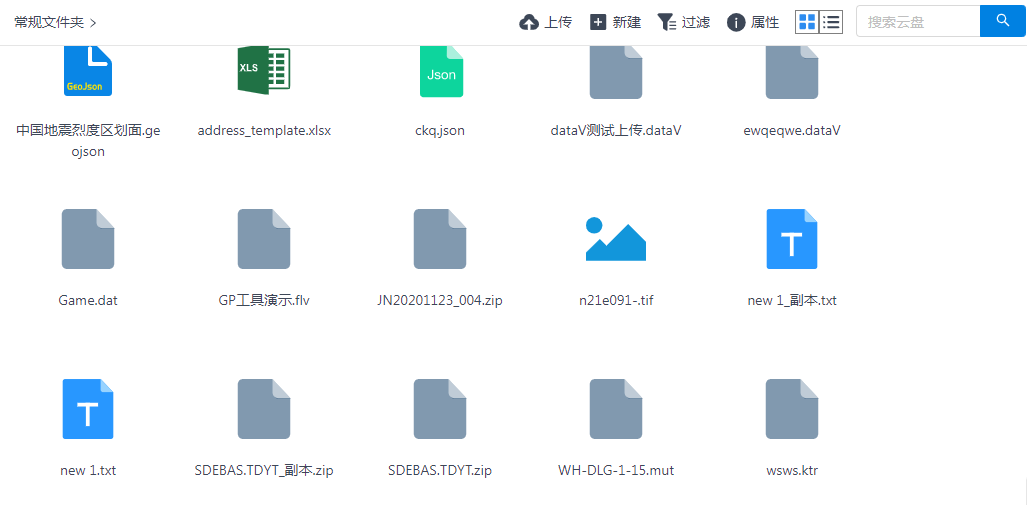Click the n21e091-.tif file name
Image resolution: width=1027 pixels, height=505 pixels.
pyautogui.click(x=616, y=301)
